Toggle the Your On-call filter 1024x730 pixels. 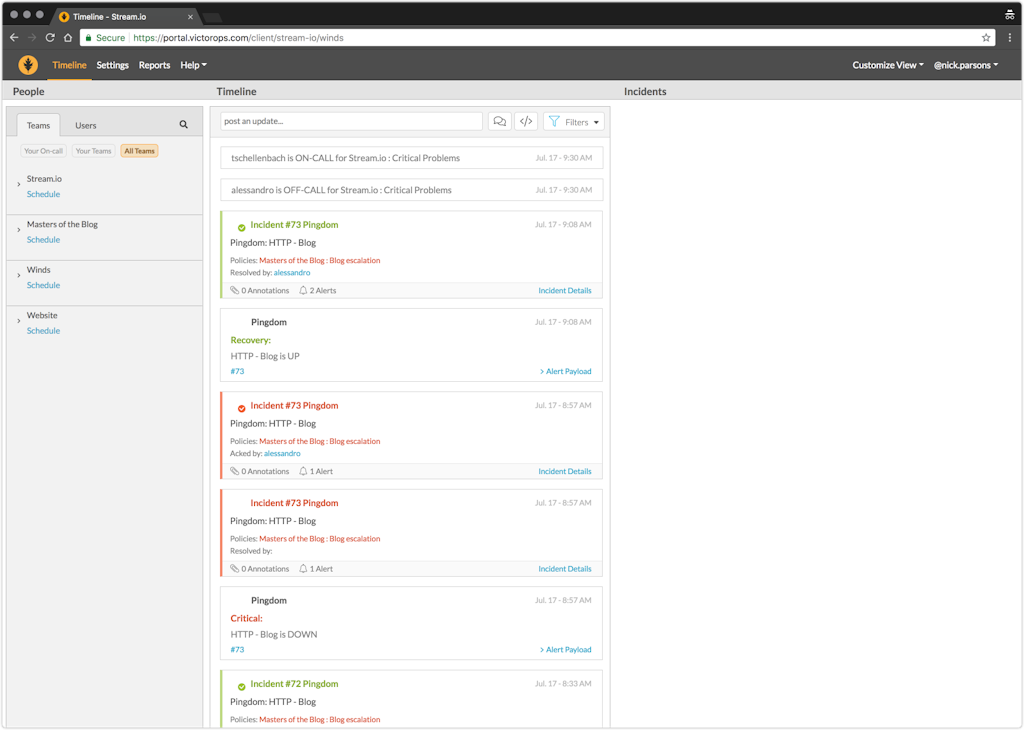pos(43,151)
